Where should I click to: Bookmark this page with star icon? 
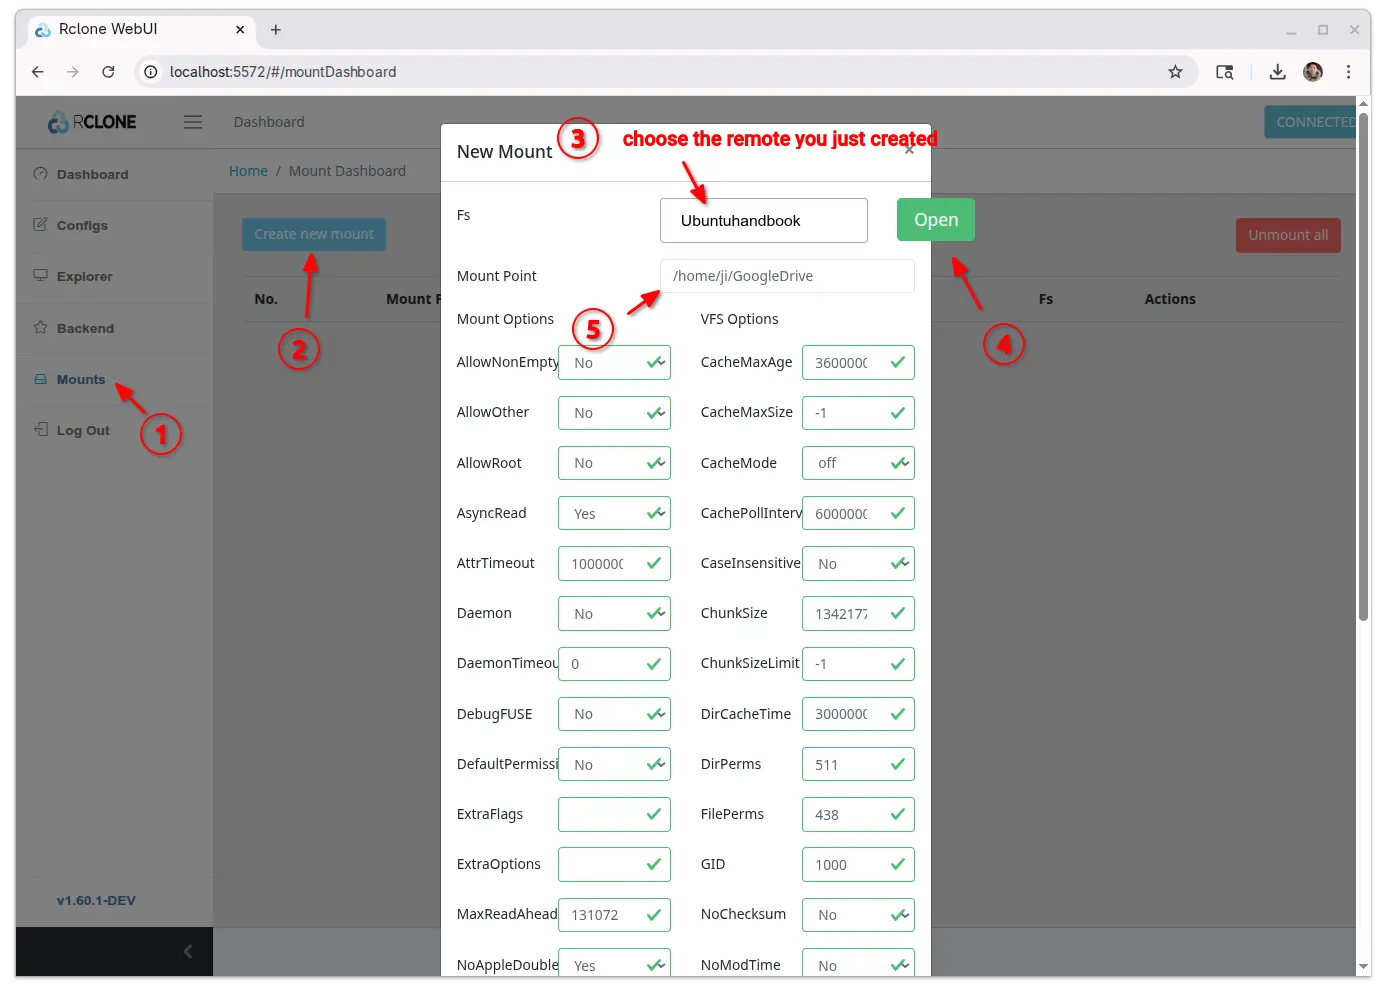1175,72
